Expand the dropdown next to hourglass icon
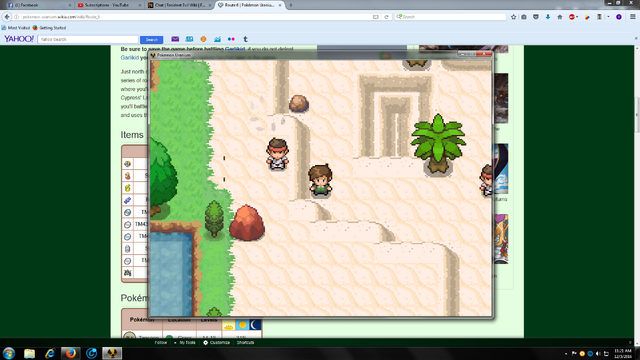Screen dimensions: 640x360 608,17
